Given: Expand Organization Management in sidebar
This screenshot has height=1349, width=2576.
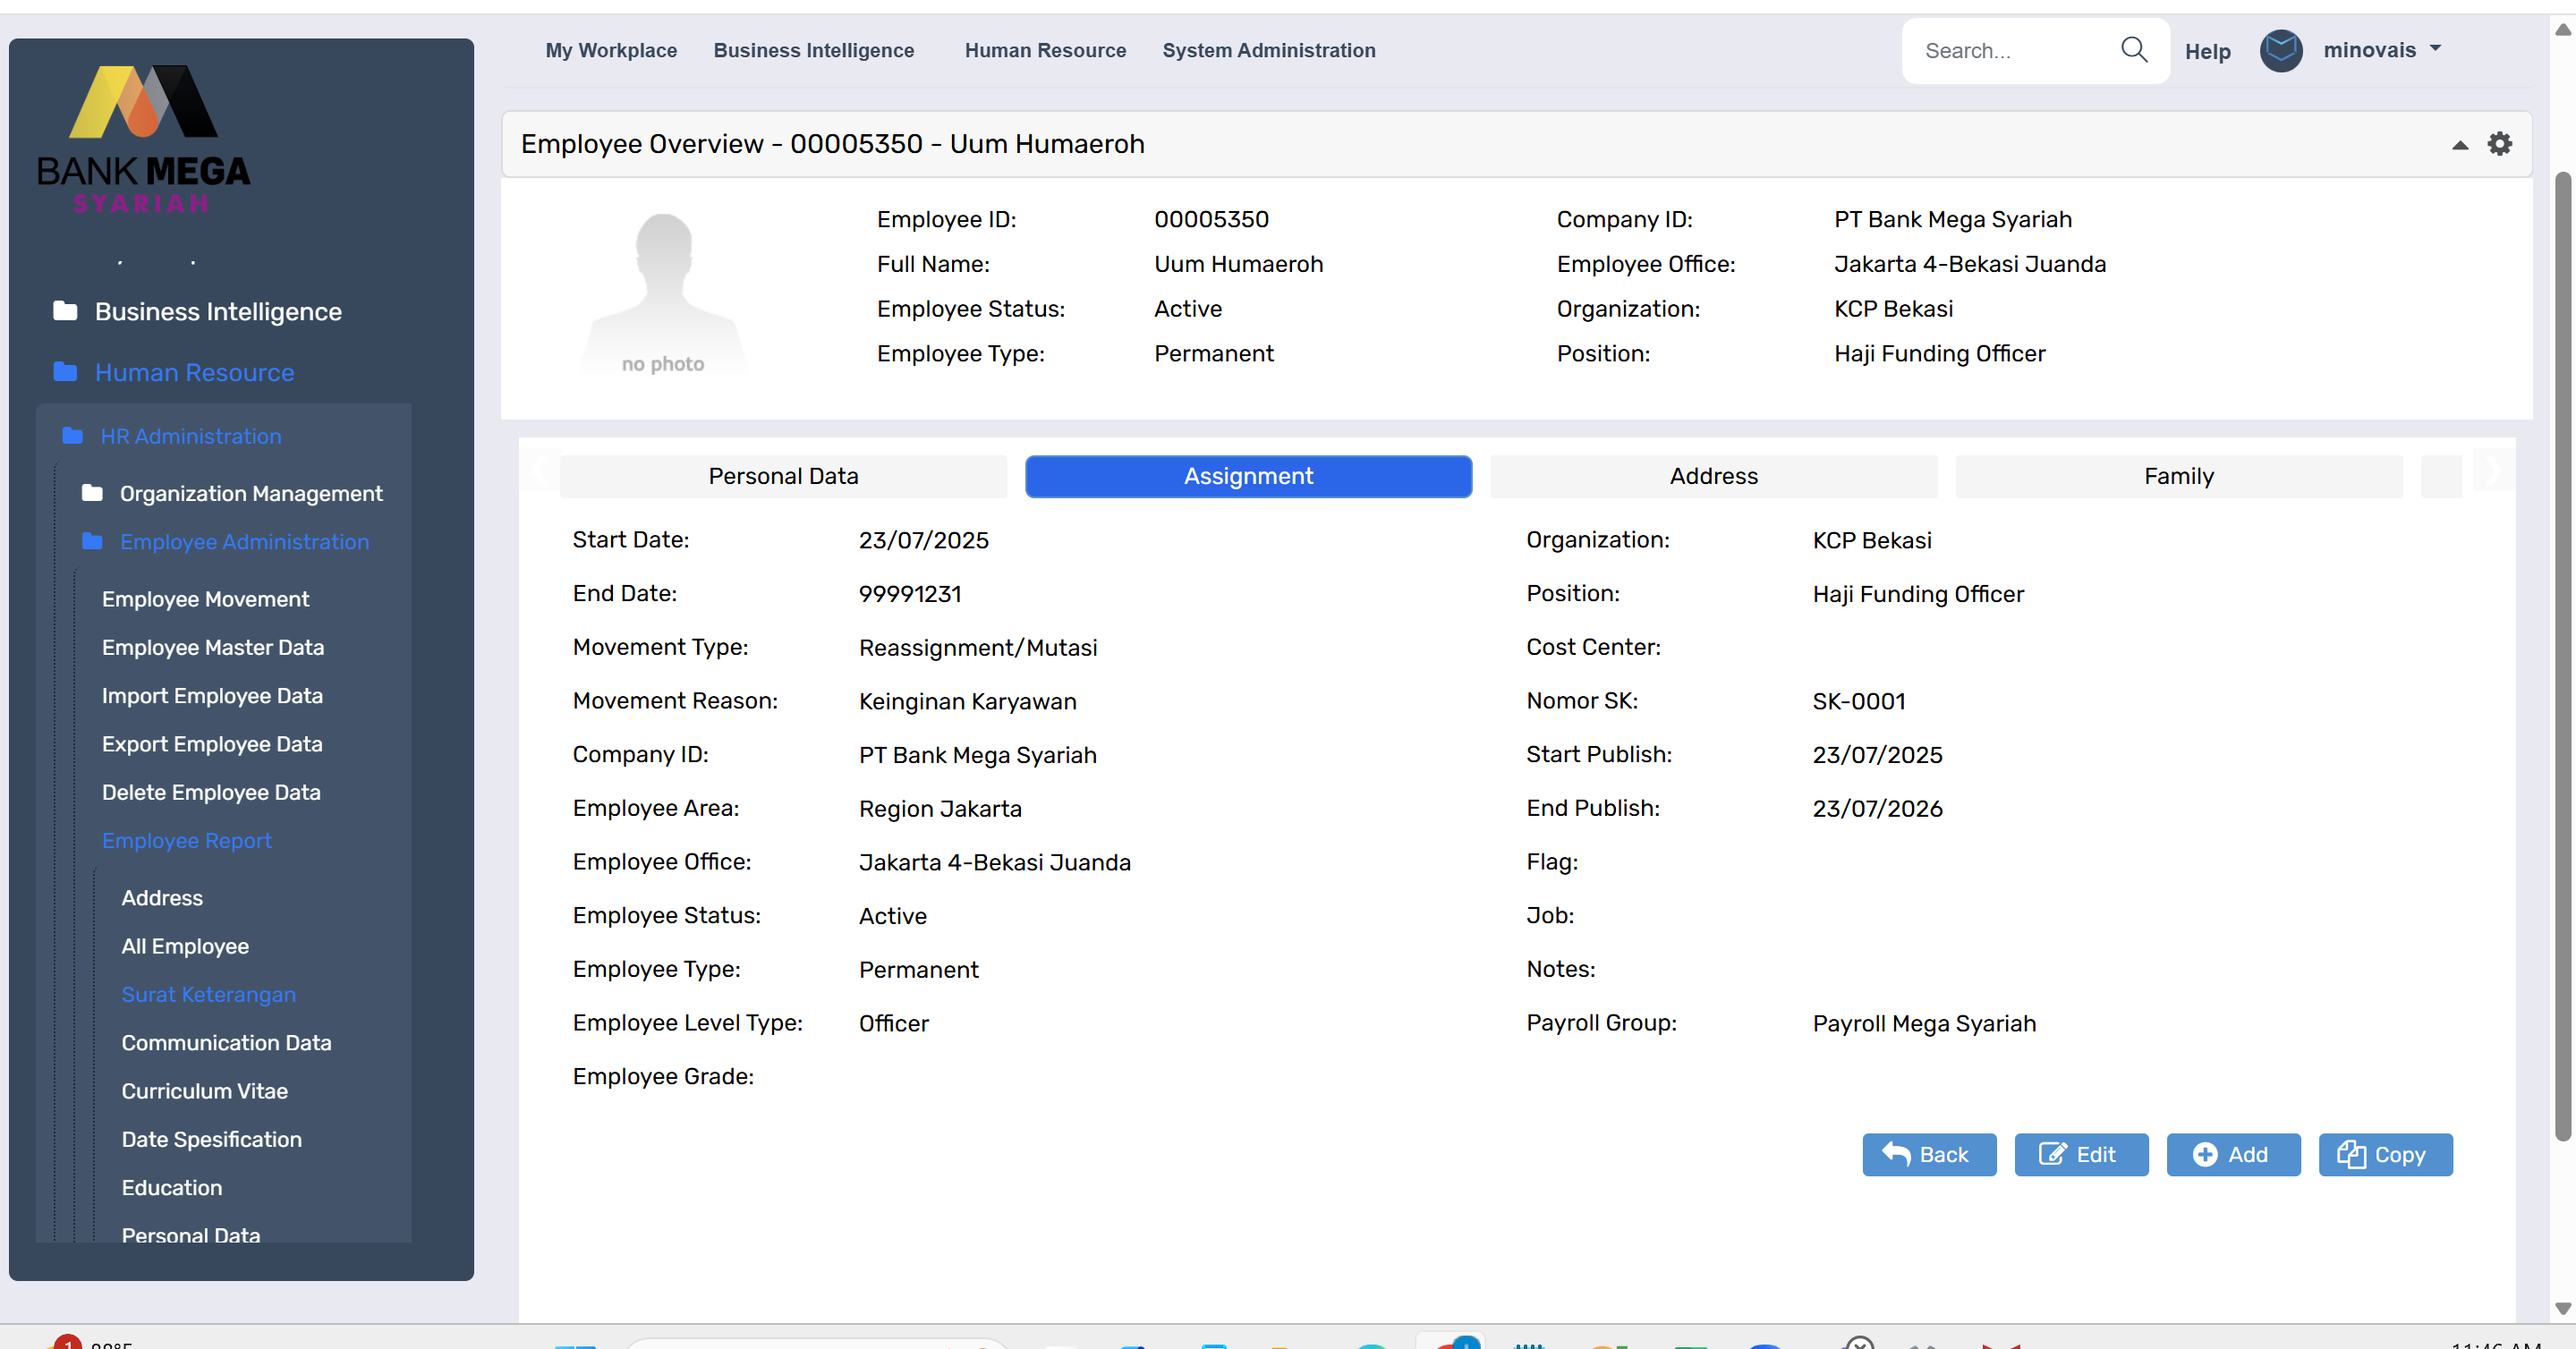Looking at the screenshot, I should 251,493.
